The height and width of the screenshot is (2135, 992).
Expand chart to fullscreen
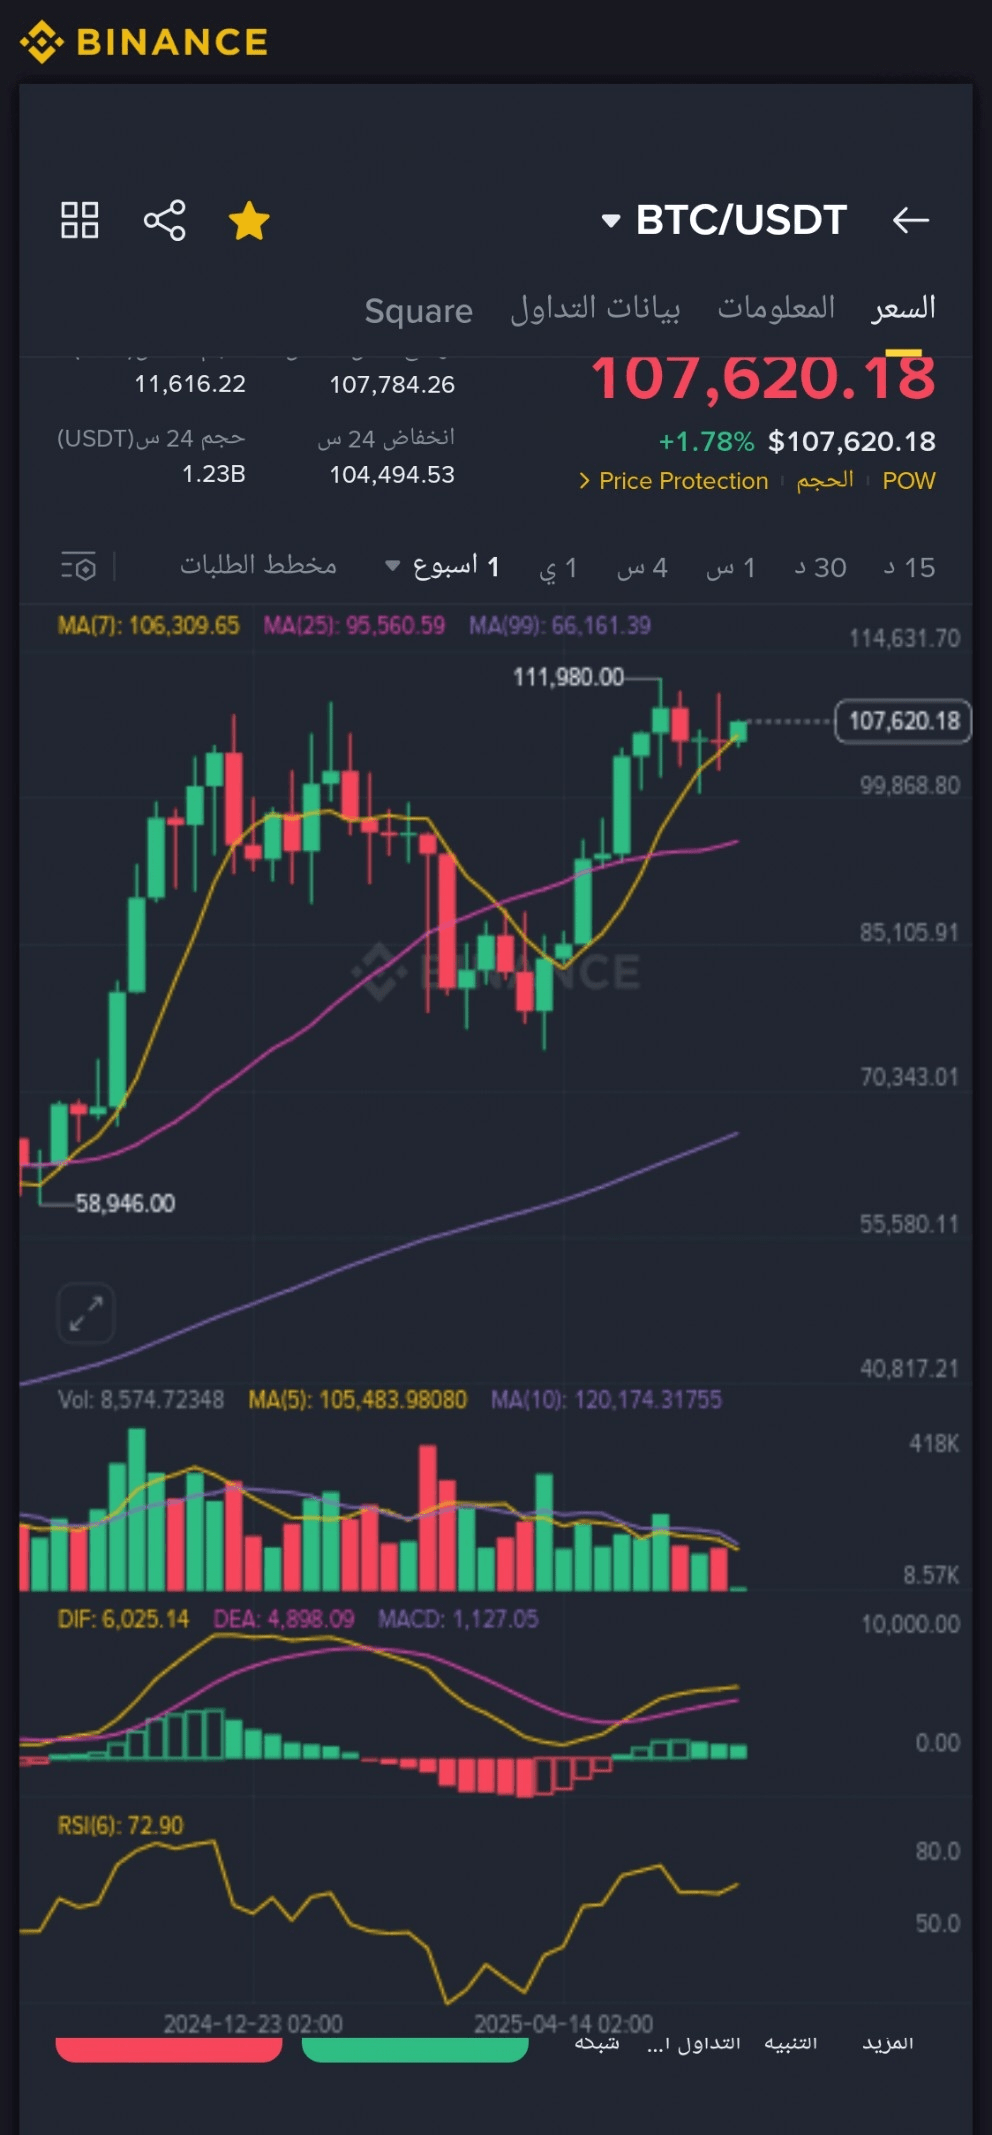coord(86,1313)
